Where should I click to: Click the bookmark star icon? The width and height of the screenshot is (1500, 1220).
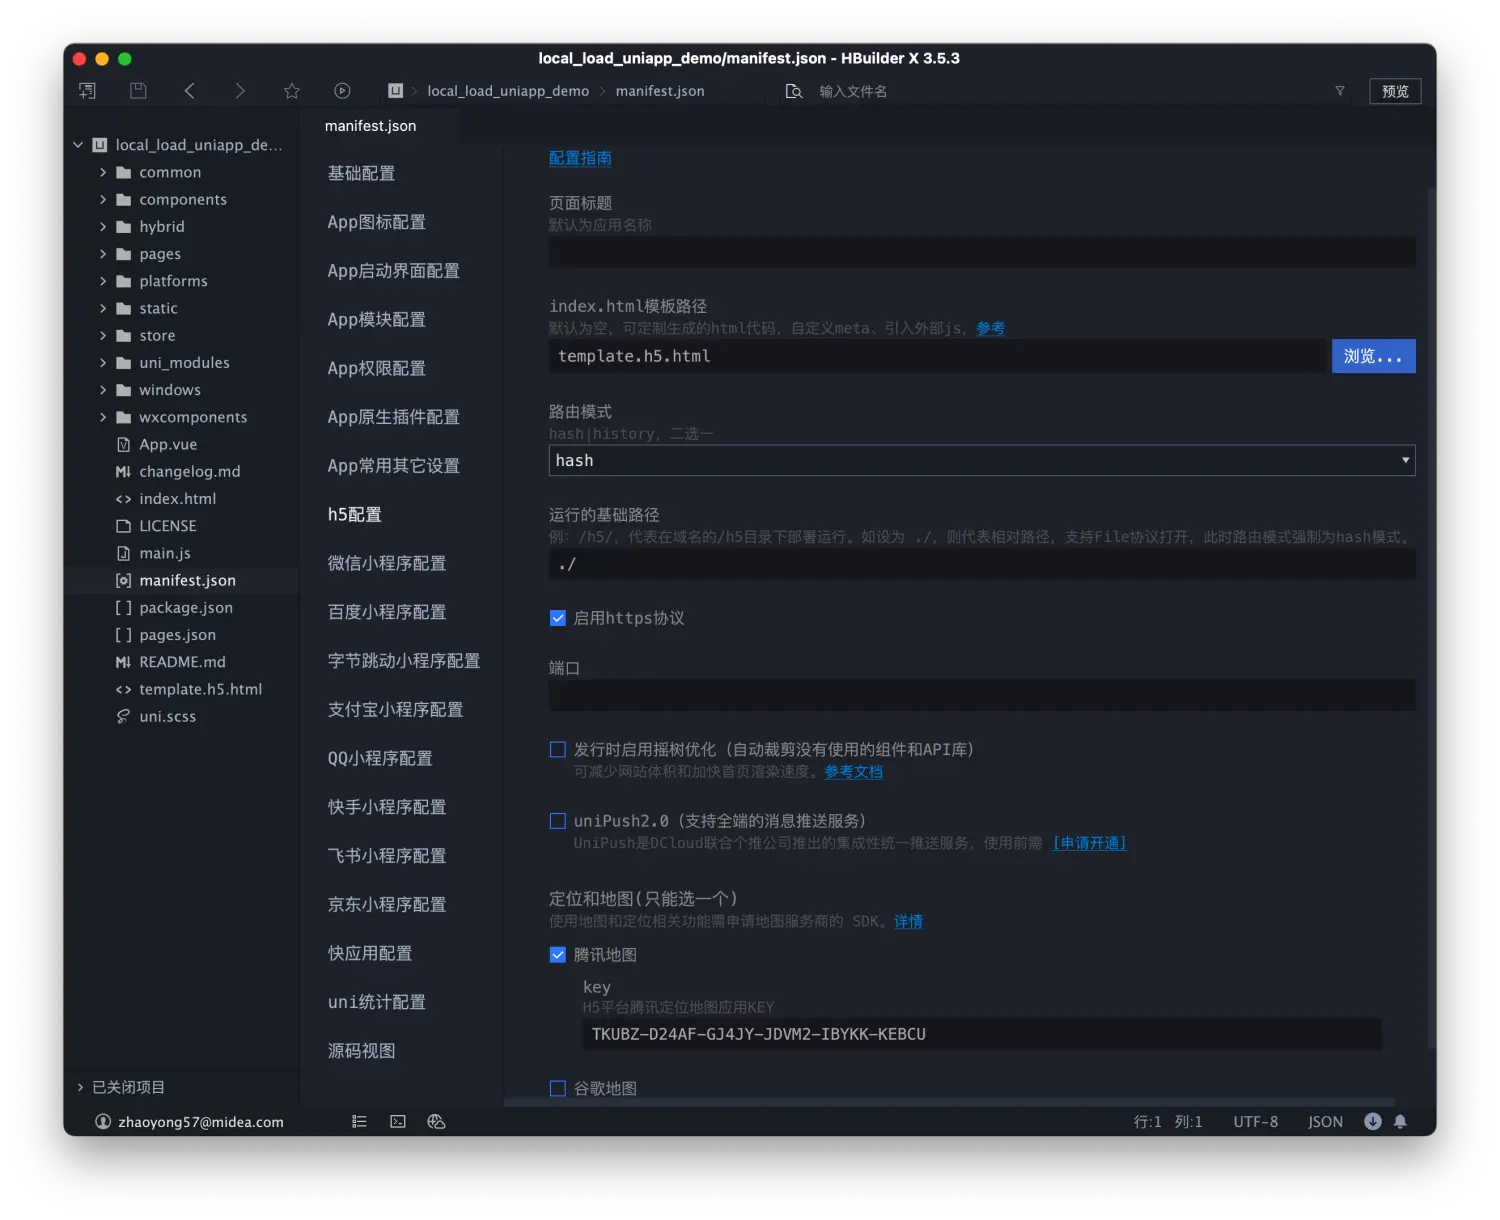click(291, 91)
